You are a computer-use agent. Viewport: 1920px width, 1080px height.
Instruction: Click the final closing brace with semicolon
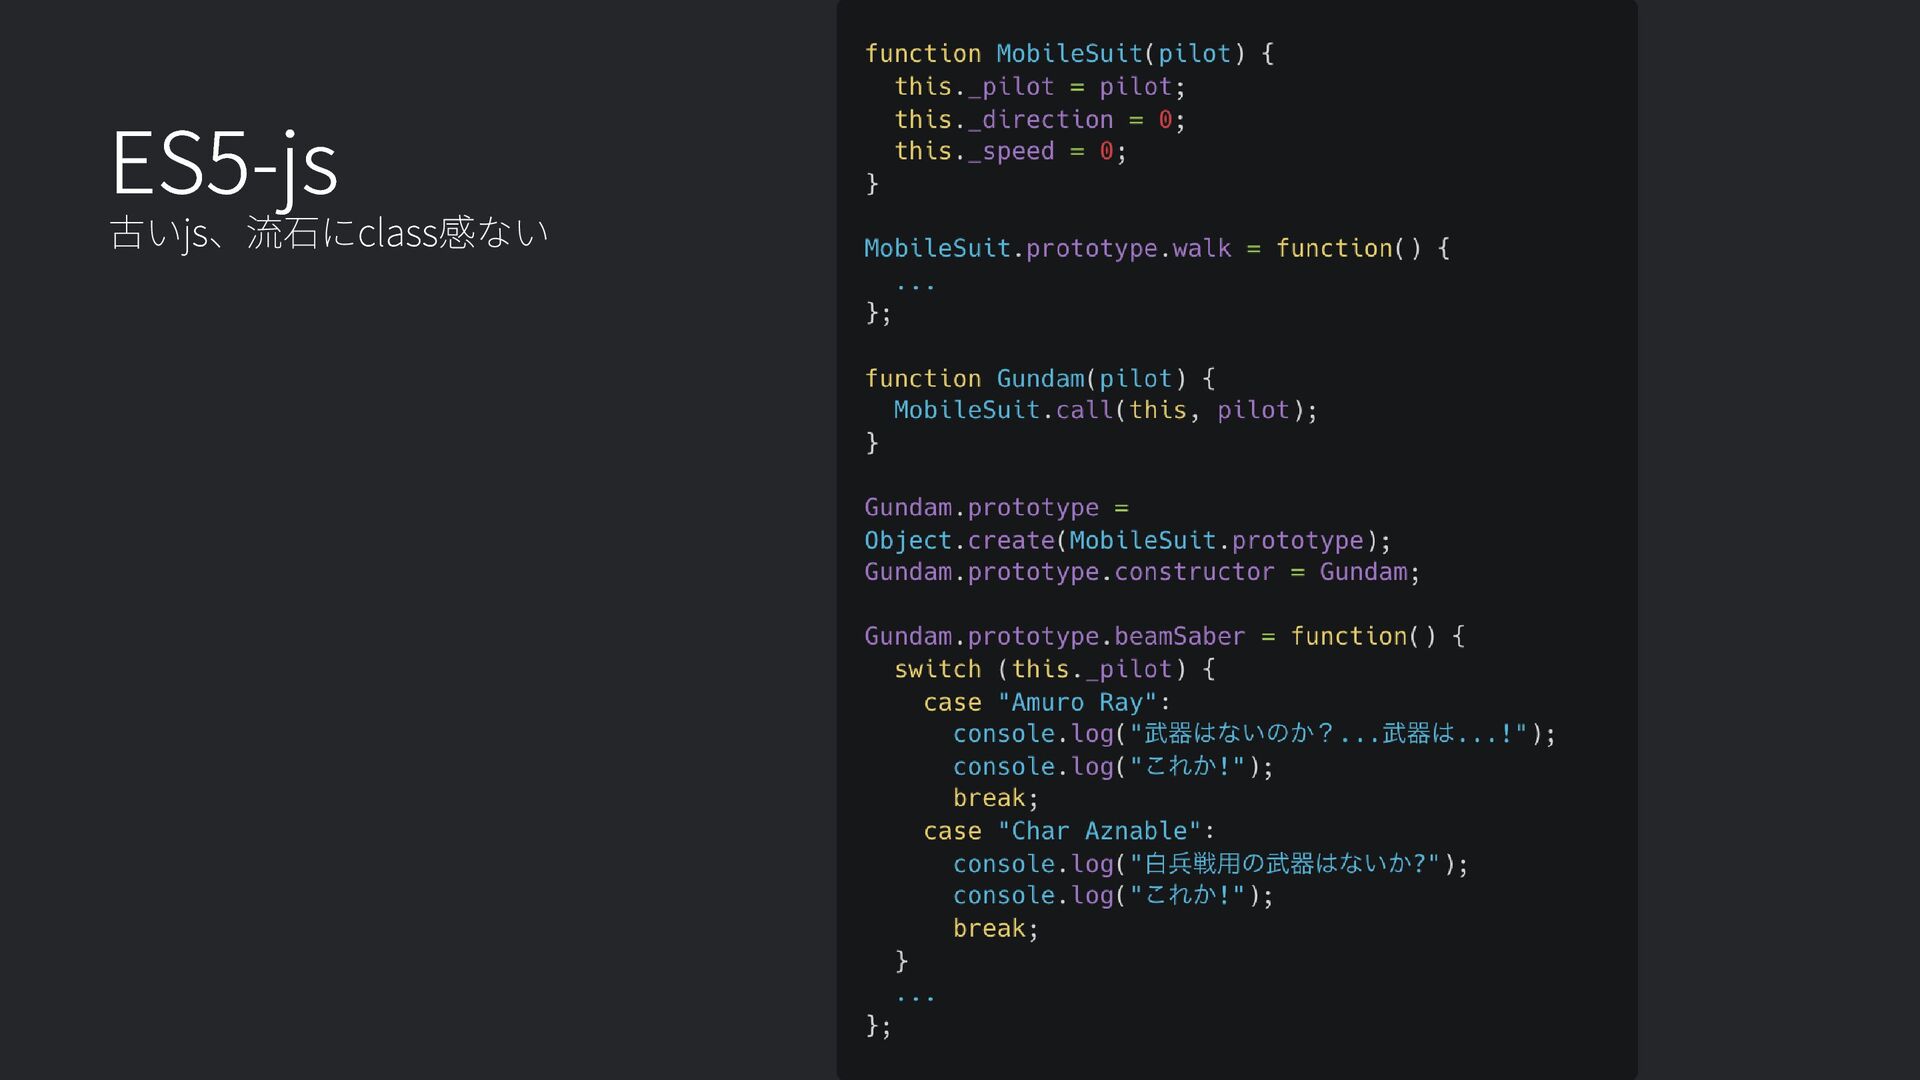click(877, 1026)
